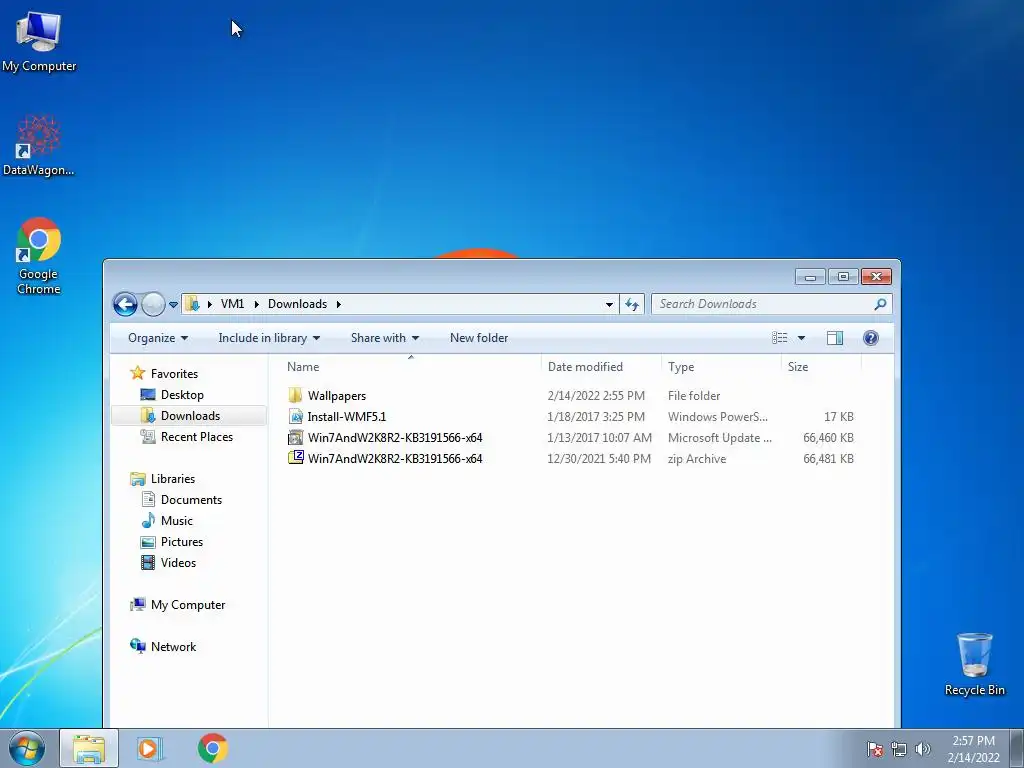The height and width of the screenshot is (768, 1024).
Task: Sort files by the Size column
Action: tap(821, 366)
